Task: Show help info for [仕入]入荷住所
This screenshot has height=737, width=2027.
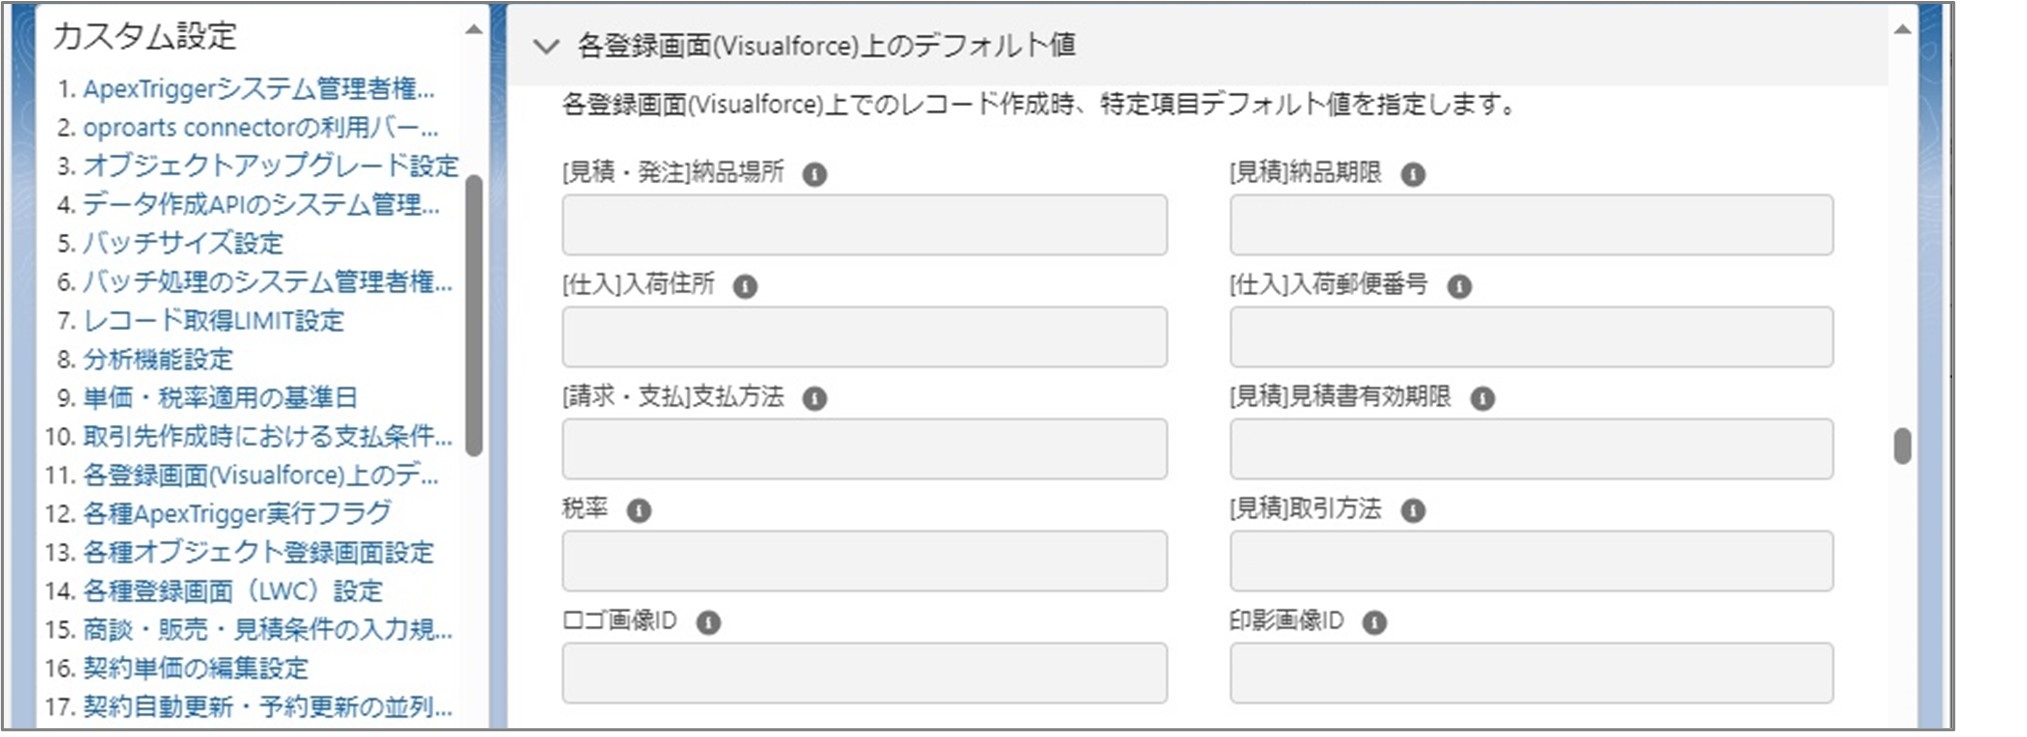Action: pyautogui.click(x=744, y=285)
